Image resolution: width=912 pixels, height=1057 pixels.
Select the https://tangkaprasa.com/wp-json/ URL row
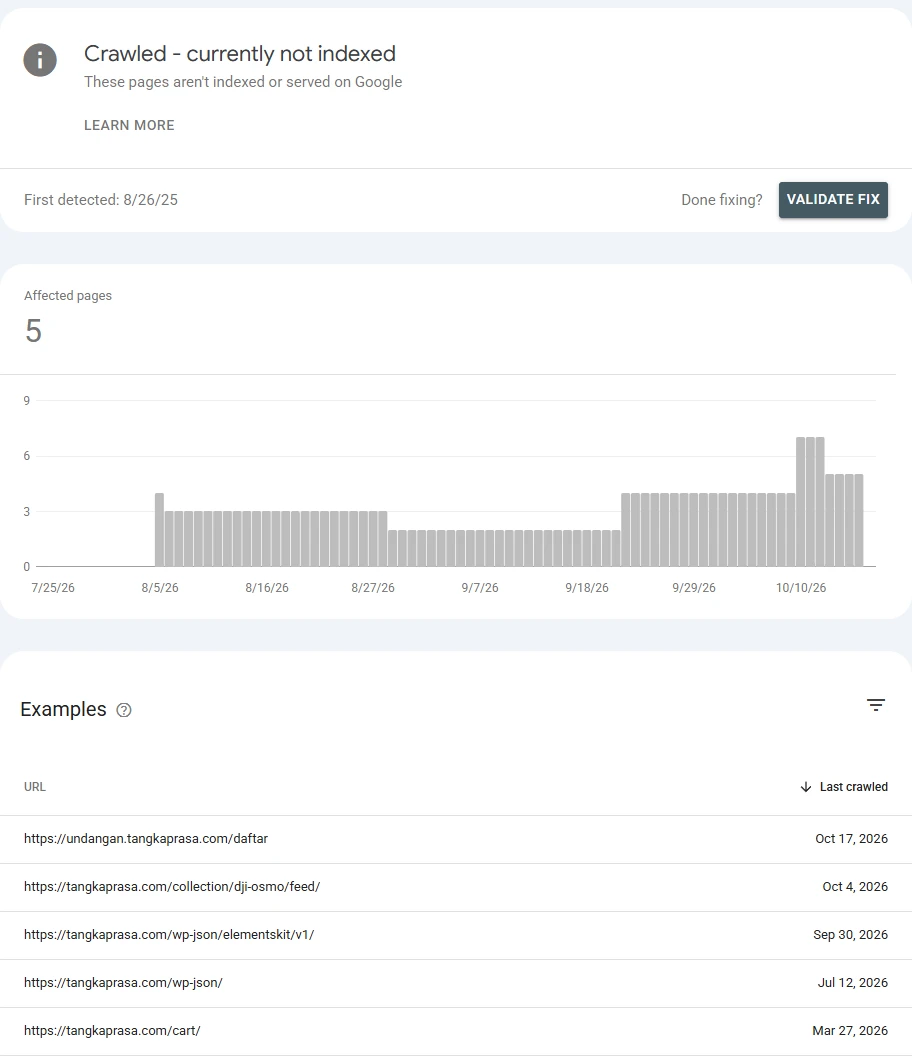click(x=456, y=983)
